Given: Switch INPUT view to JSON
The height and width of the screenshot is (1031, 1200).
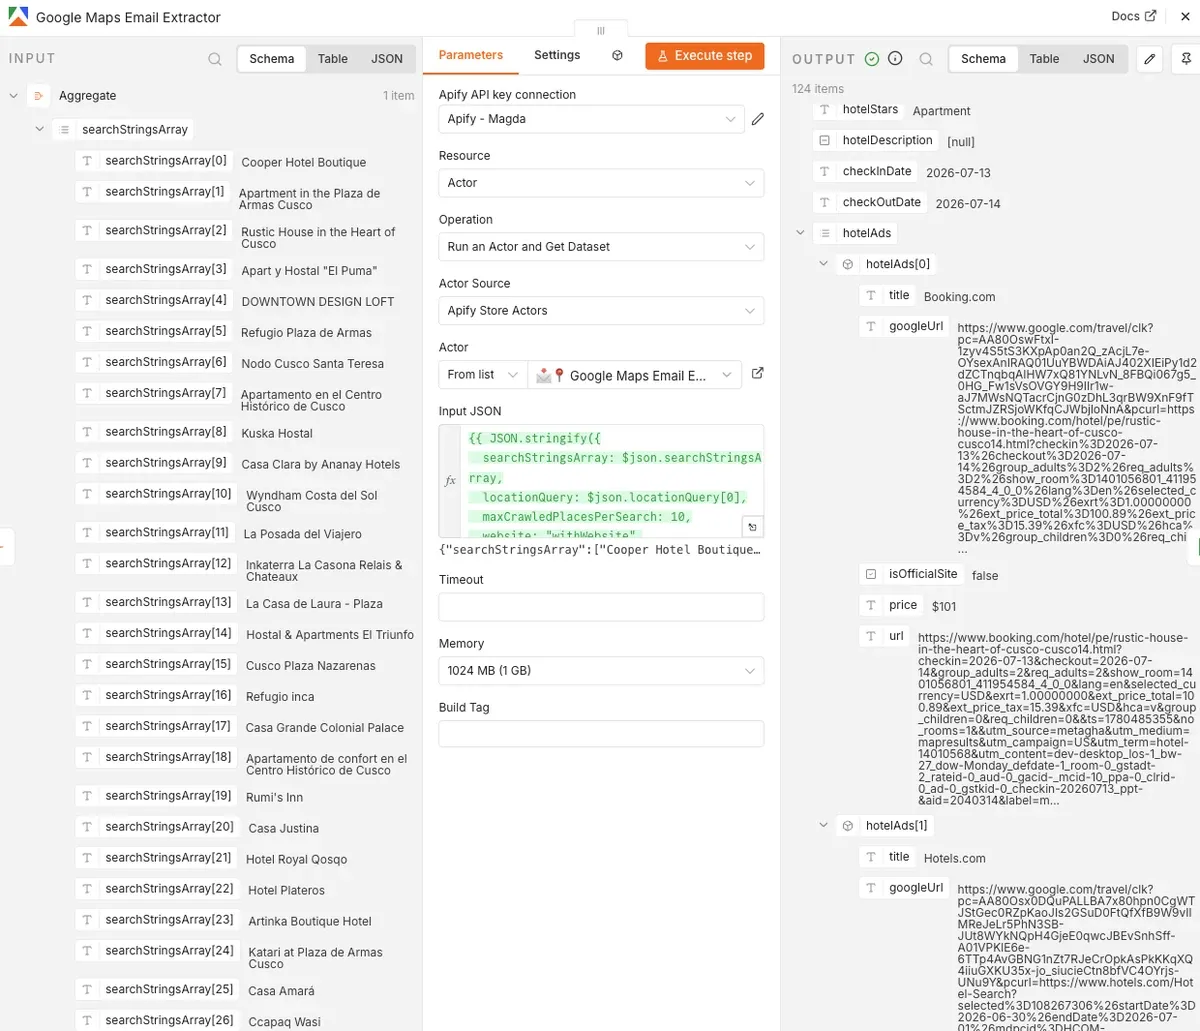Looking at the screenshot, I should [387, 59].
